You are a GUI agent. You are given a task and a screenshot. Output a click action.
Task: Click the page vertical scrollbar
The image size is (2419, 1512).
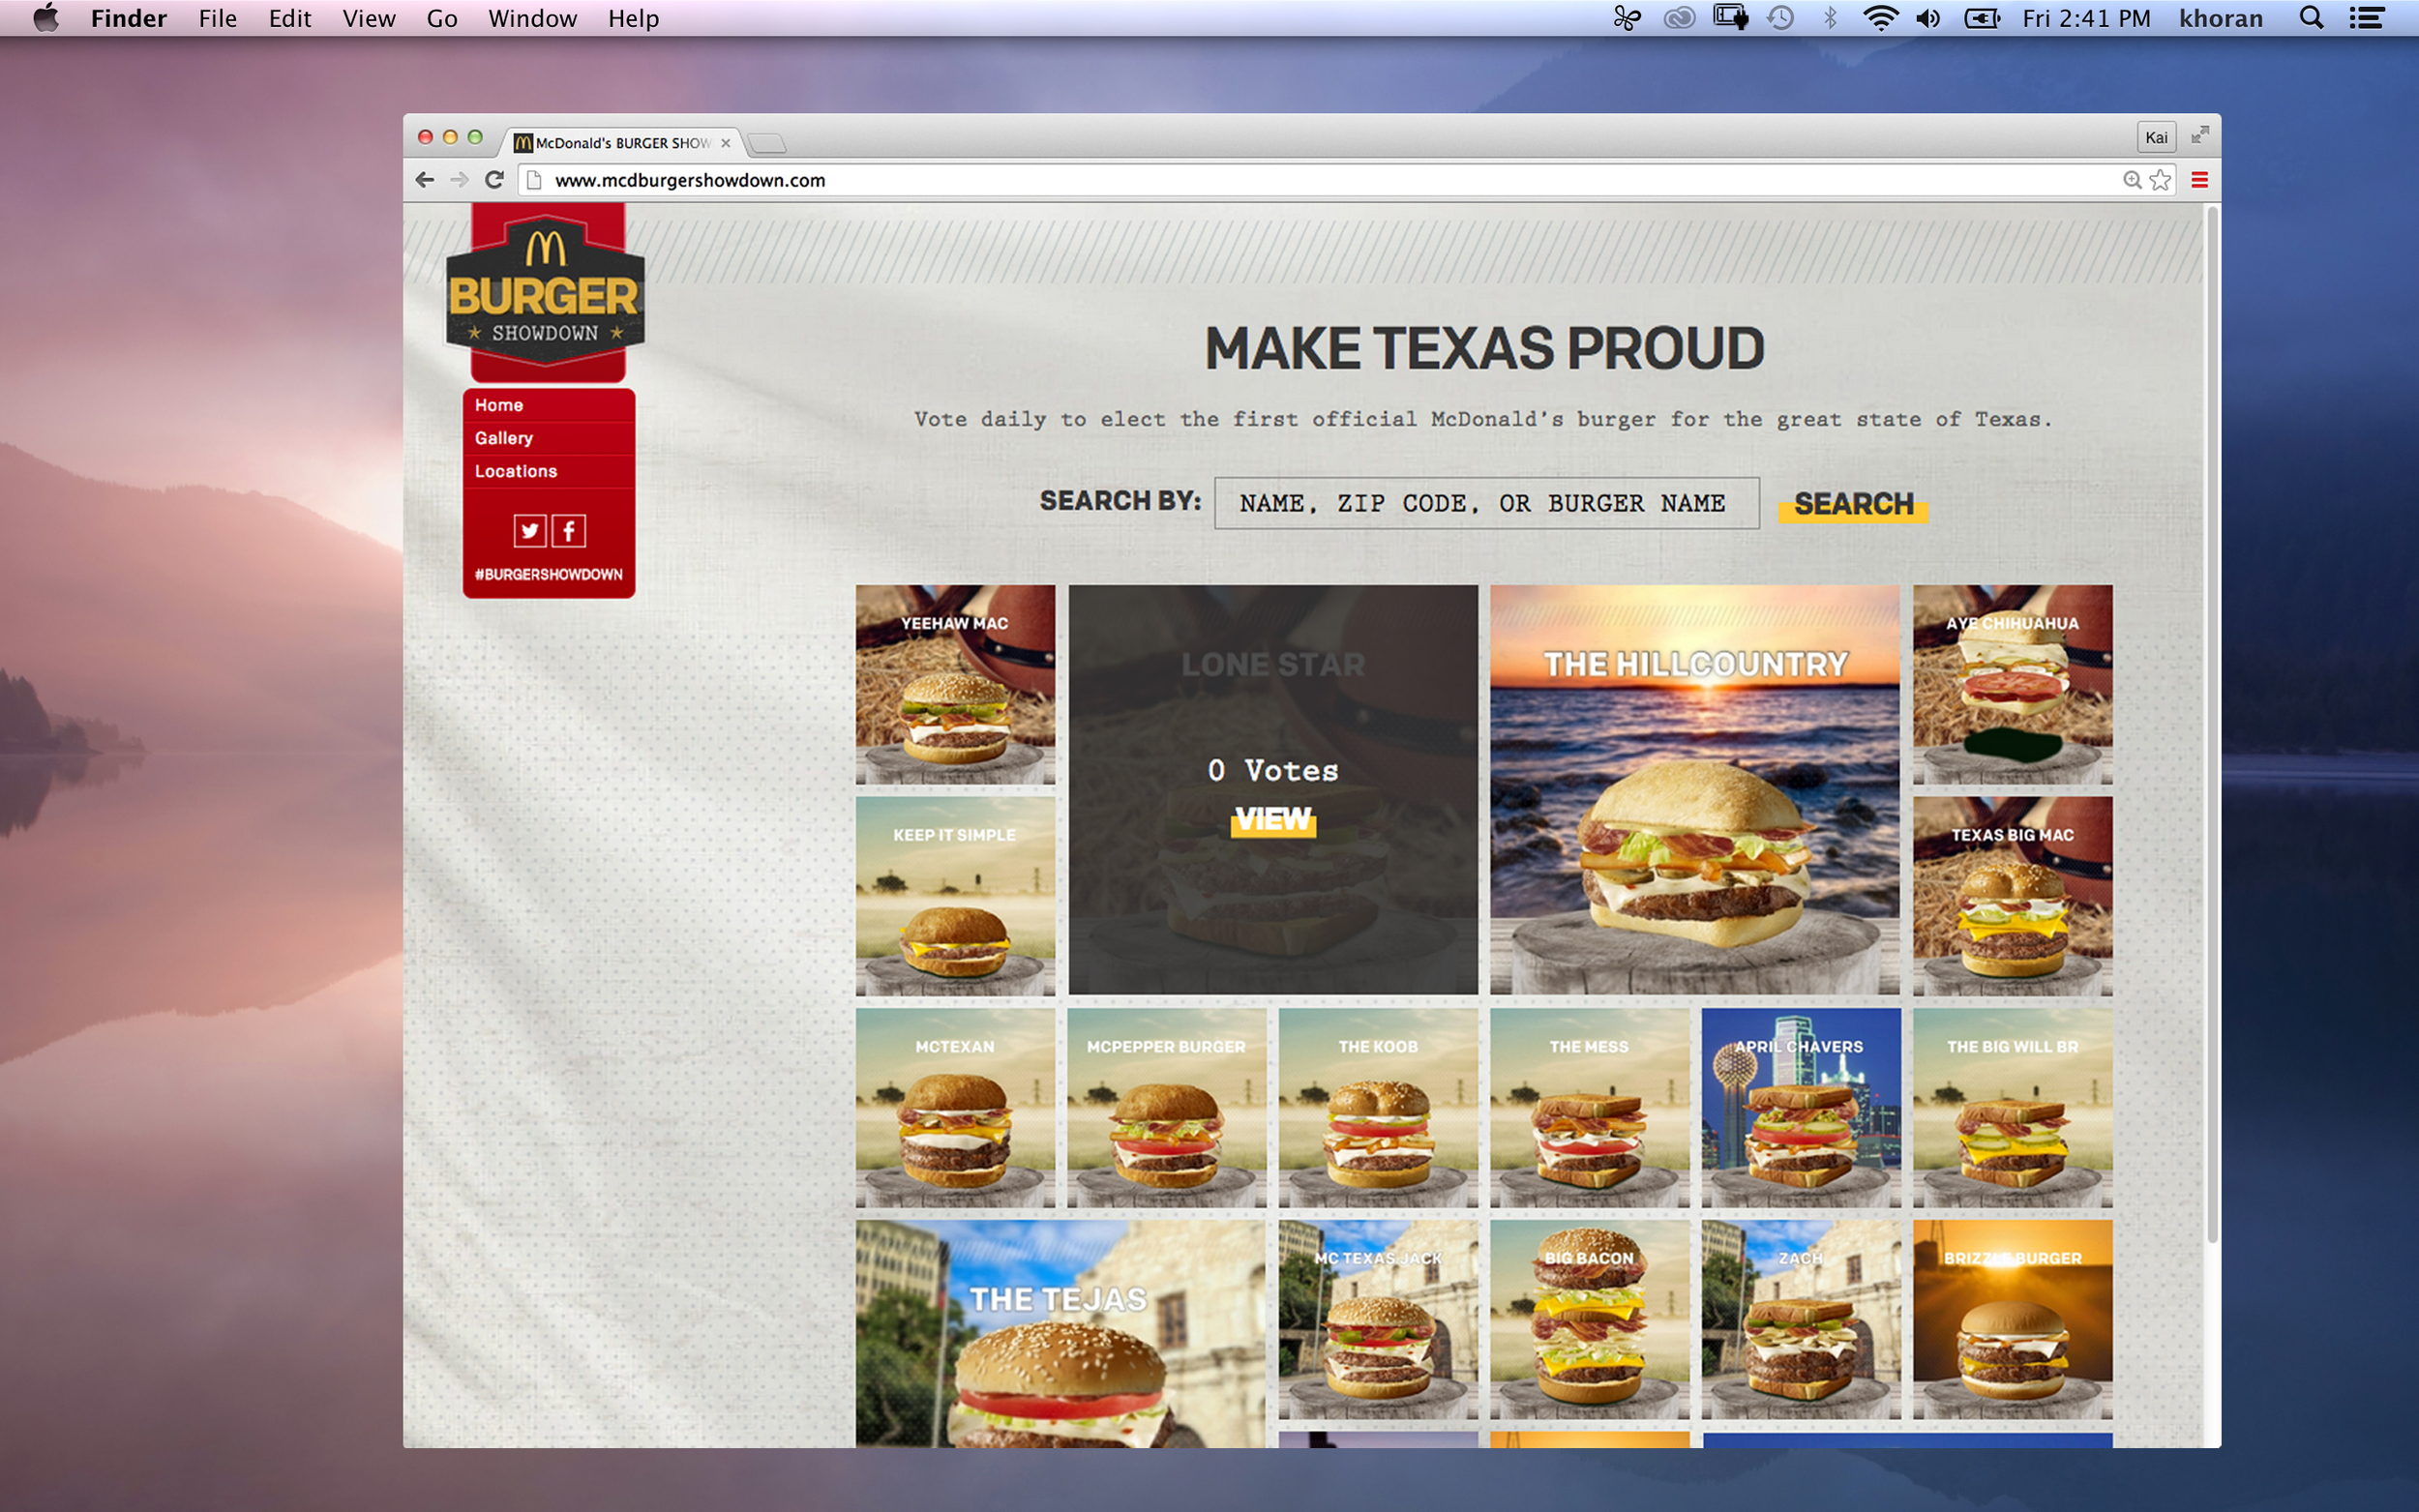coord(2212,725)
